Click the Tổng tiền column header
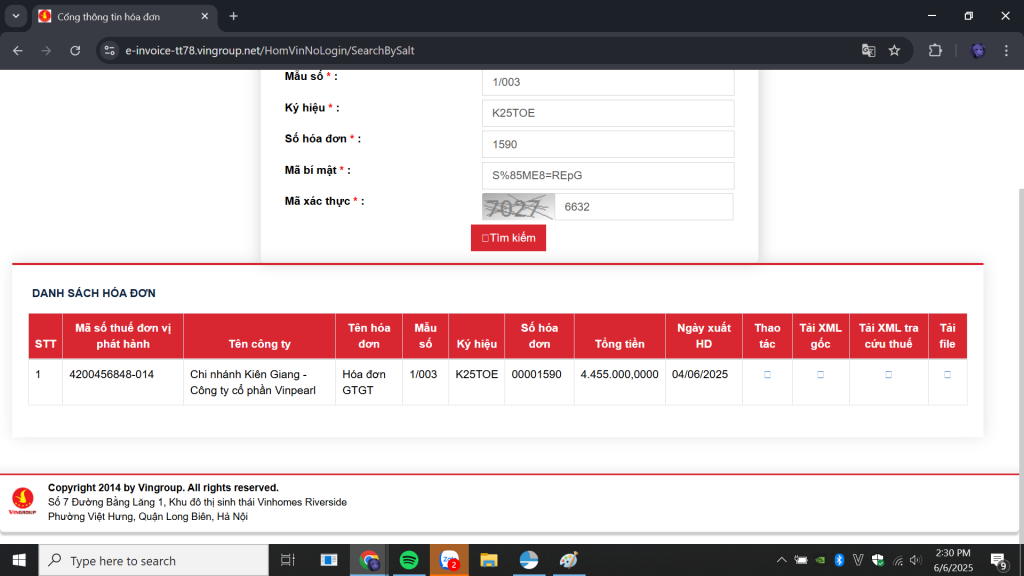 619,336
